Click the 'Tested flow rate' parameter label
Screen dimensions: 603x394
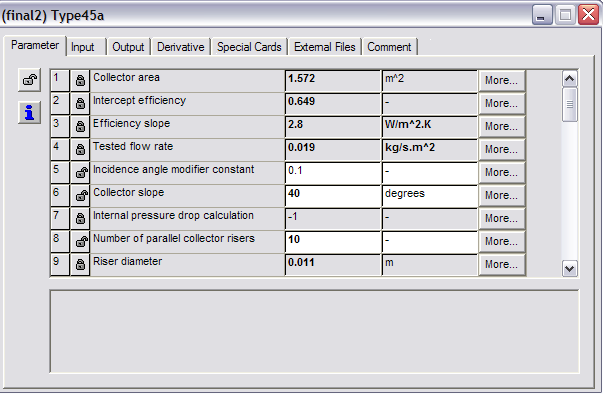tap(133, 146)
